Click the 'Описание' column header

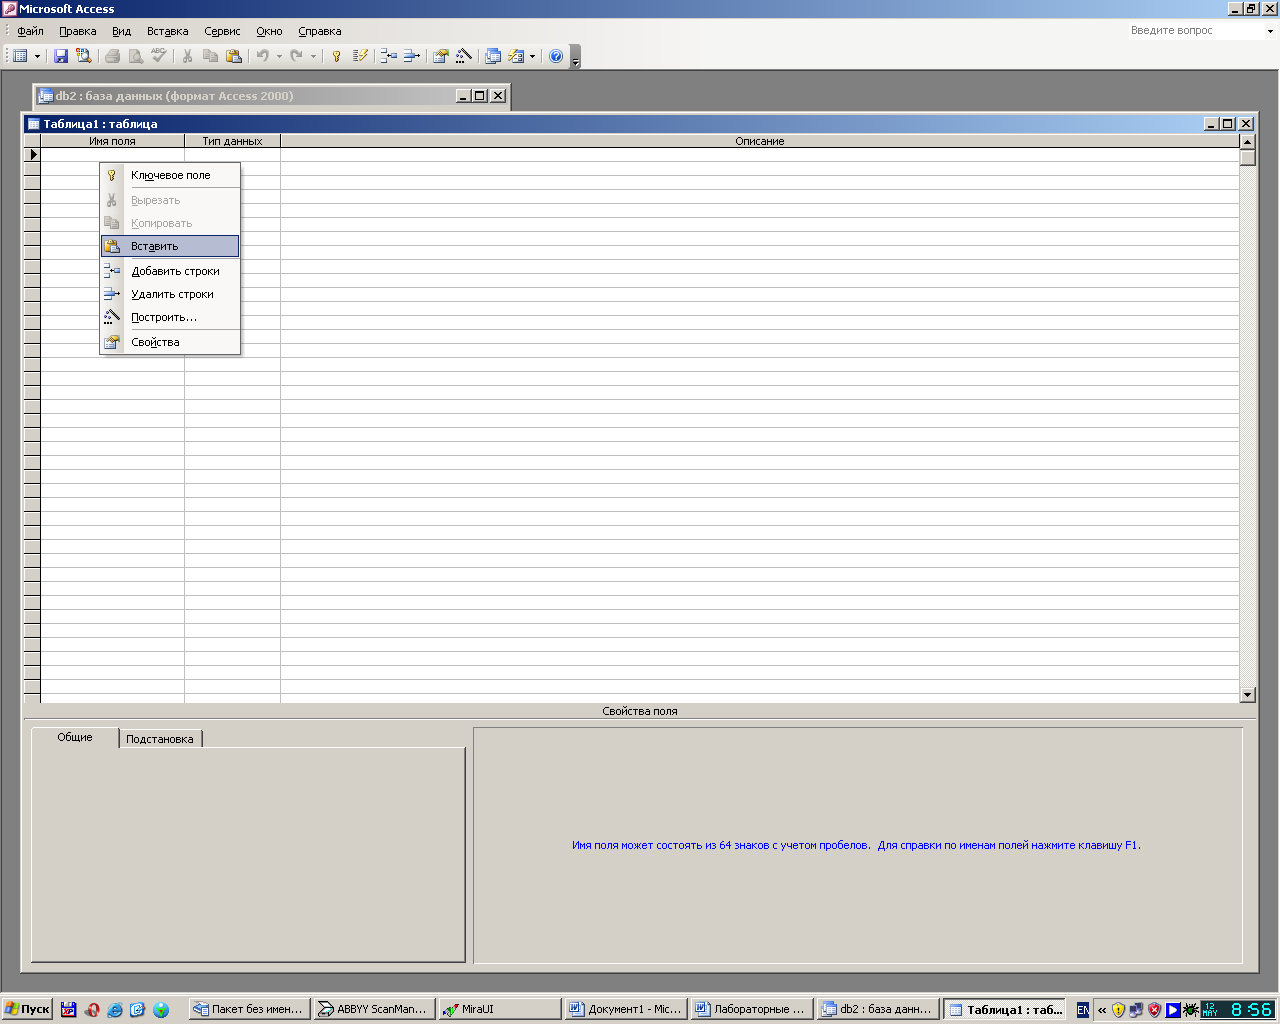tap(759, 141)
